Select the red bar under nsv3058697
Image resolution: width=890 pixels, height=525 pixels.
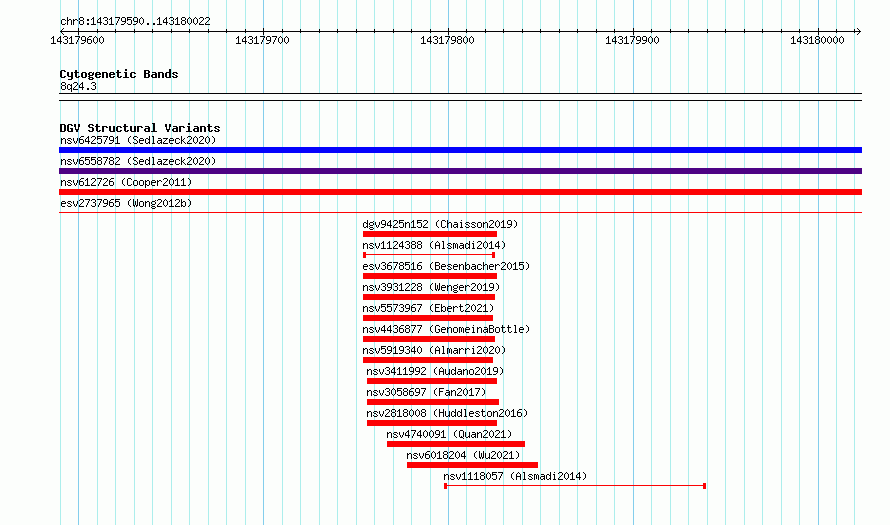coord(433,402)
